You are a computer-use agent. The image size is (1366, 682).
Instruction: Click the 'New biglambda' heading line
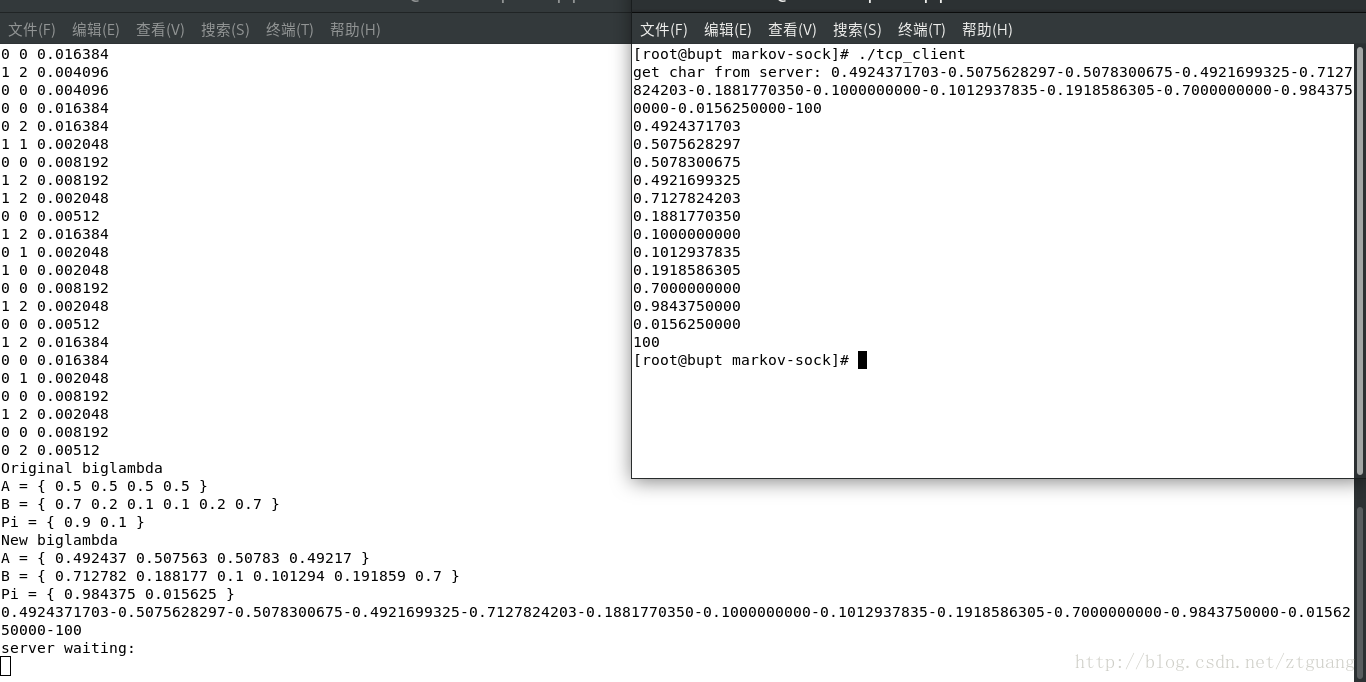(59, 540)
